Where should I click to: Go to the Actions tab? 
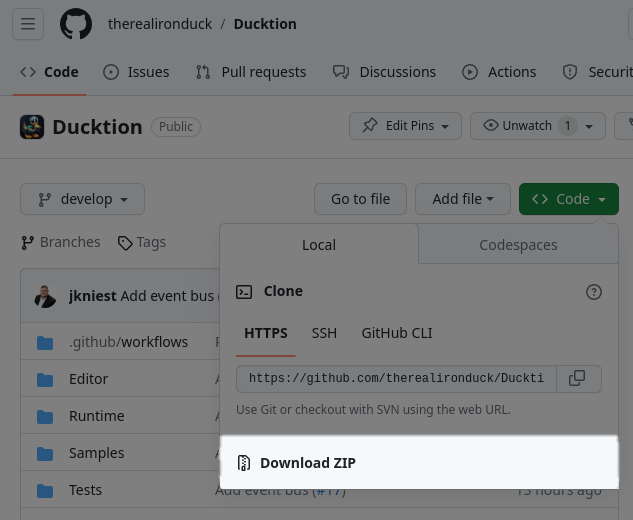[499, 72]
